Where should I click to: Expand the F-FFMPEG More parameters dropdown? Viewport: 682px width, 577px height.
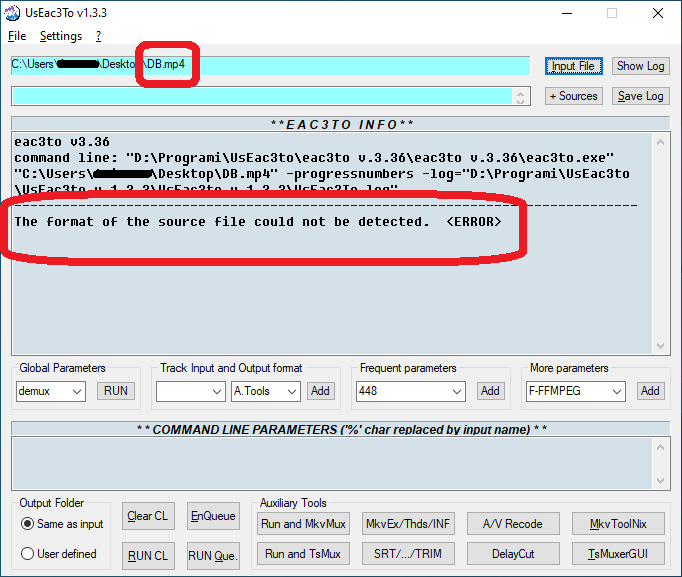[616, 391]
